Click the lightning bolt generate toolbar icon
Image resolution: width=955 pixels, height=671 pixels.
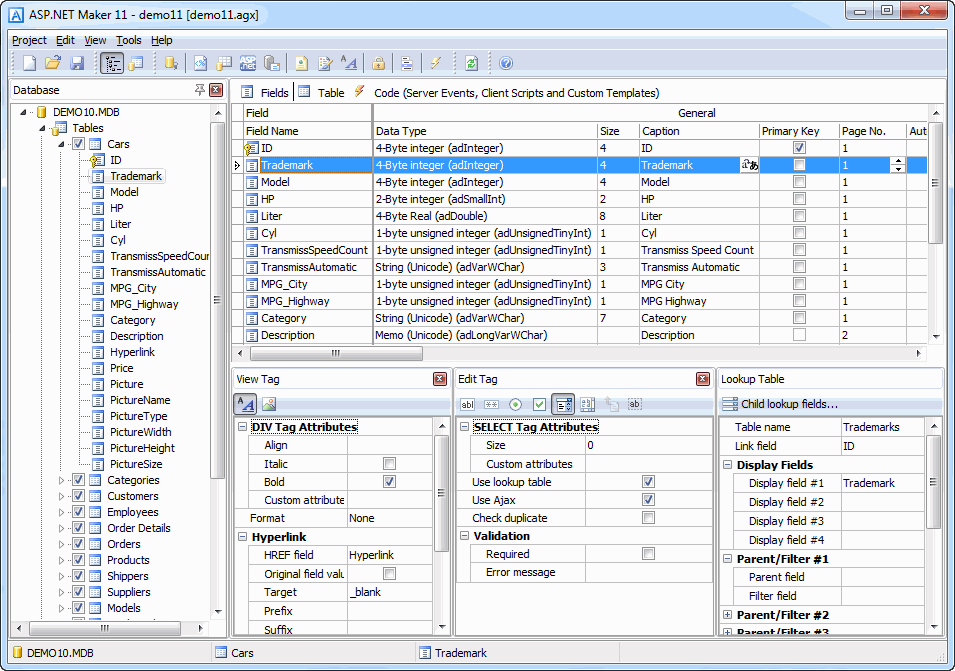[435, 63]
